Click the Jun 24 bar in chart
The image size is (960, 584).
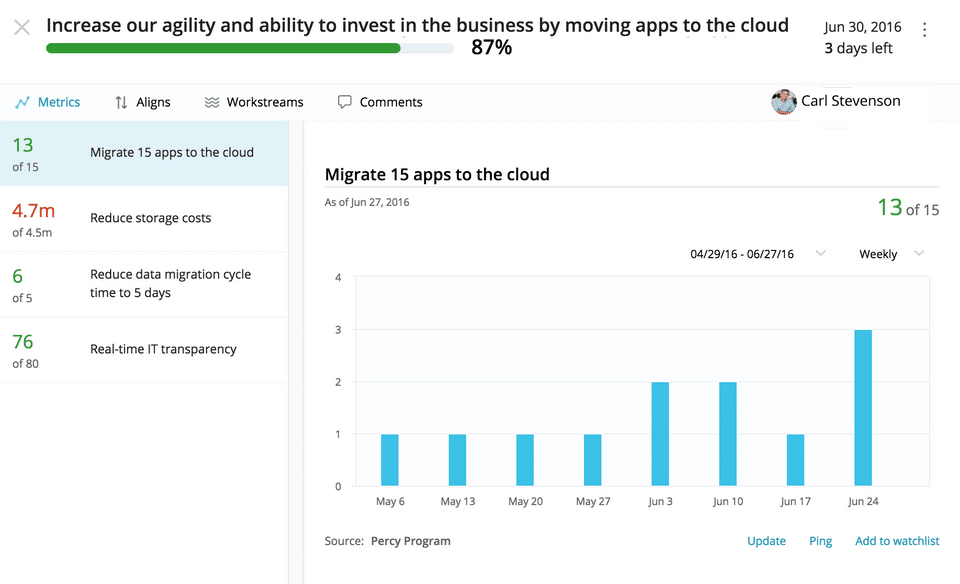(x=863, y=408)
